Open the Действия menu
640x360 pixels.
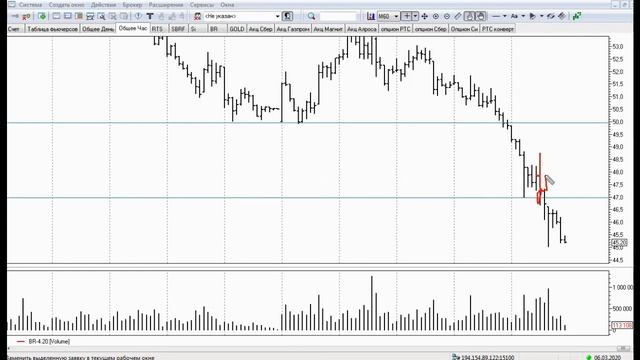coord(103,5)
